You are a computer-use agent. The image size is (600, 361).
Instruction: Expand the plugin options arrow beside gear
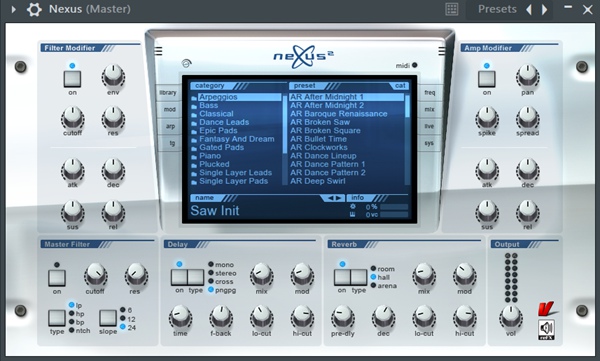13,9
